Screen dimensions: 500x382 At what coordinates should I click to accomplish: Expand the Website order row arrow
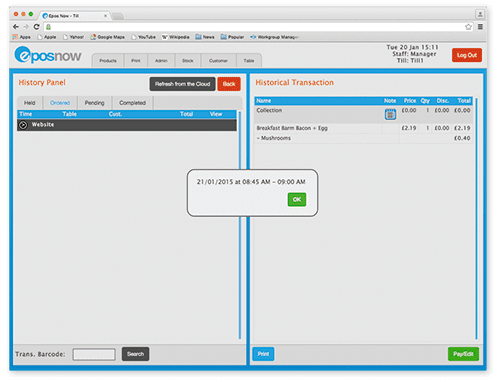(23, 125)
